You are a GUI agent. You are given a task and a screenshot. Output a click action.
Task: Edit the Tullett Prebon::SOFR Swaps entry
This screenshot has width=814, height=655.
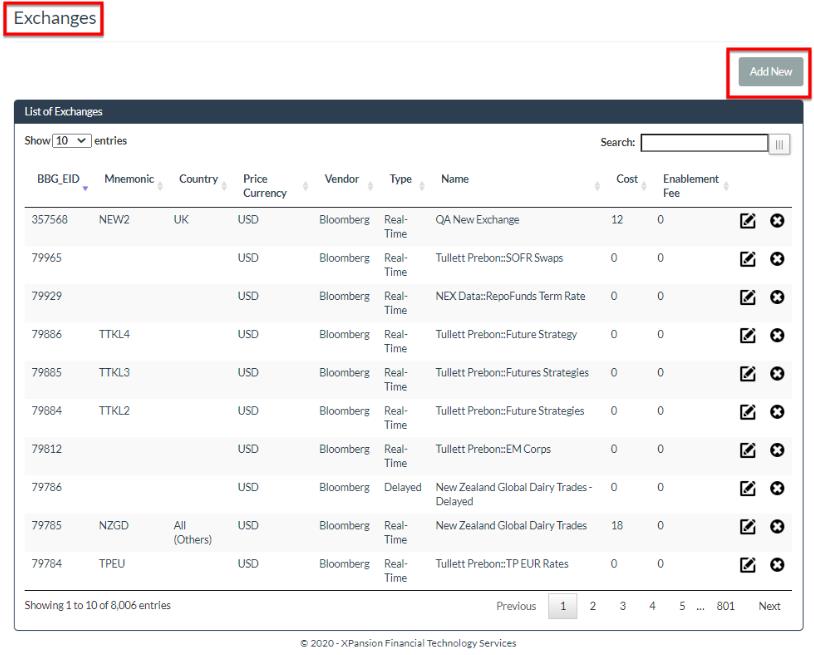point(745,259)
